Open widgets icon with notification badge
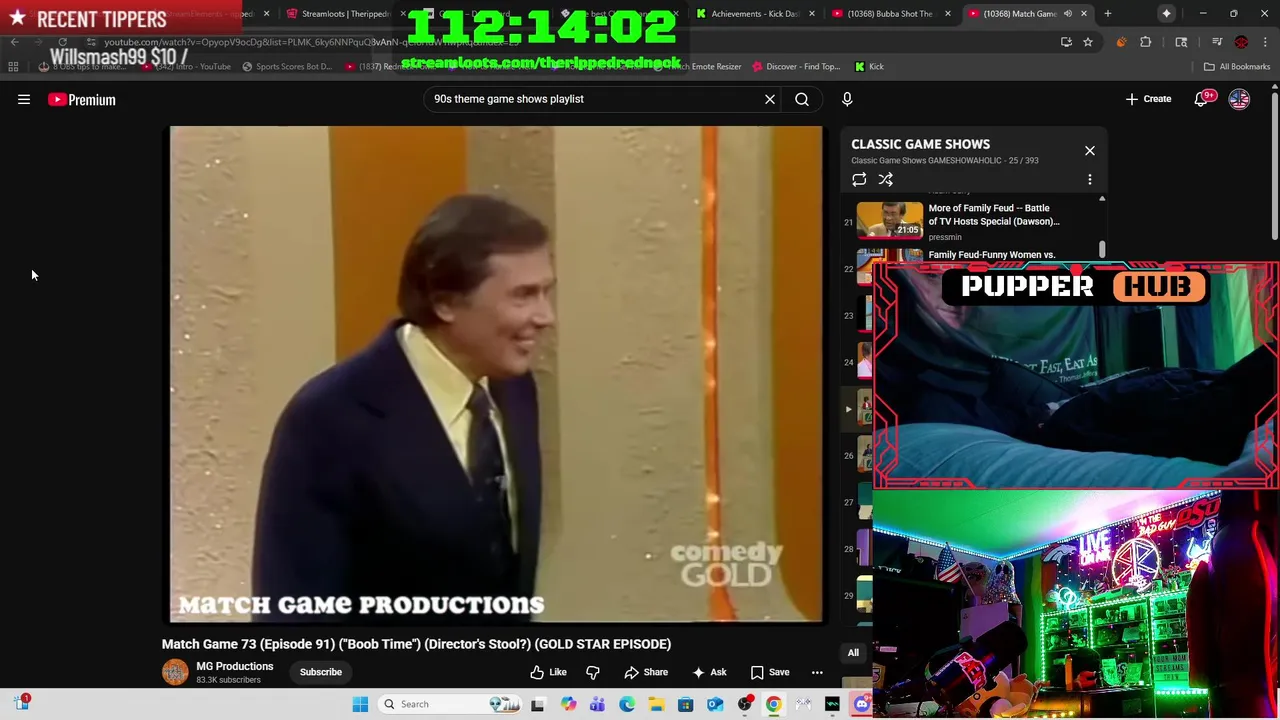The height and width of the screenshot is (720, 1280). click(21, 703)
